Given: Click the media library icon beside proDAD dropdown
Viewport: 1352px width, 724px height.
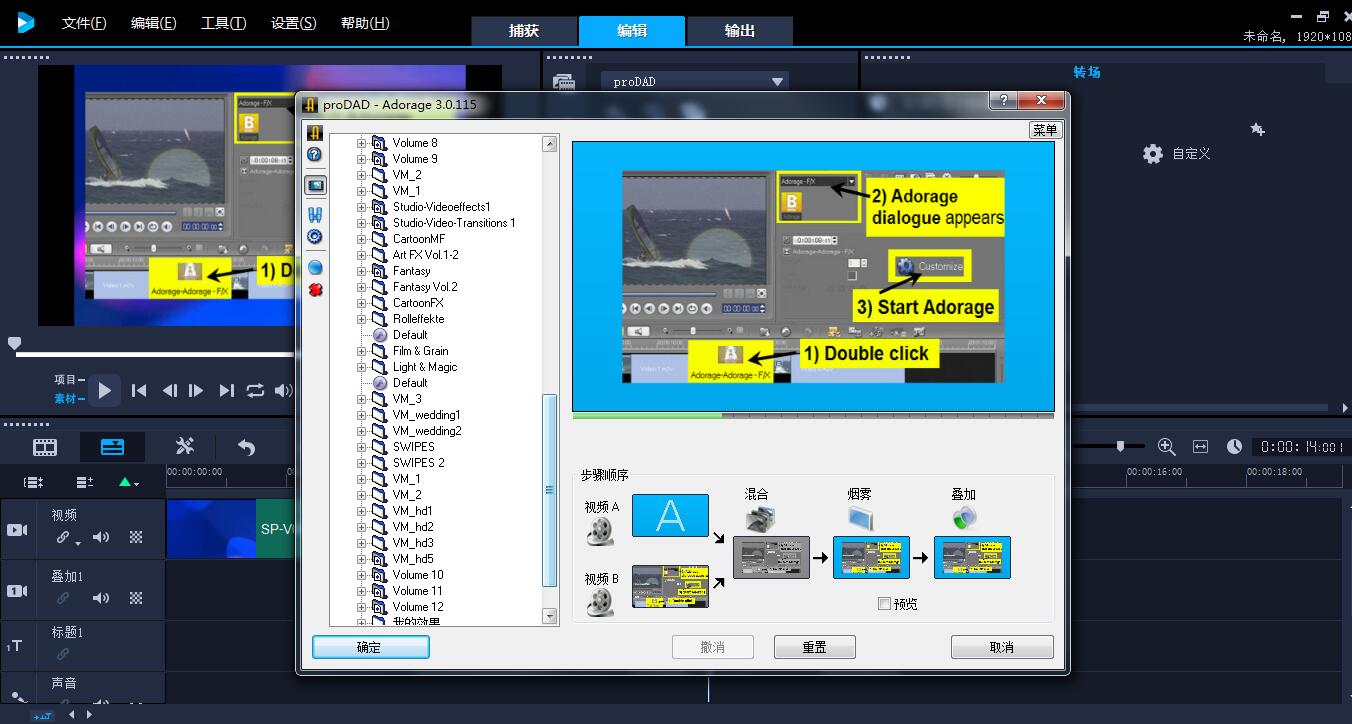Looking at the screenshot, I should pyautogui.click(x=564, y=82).
